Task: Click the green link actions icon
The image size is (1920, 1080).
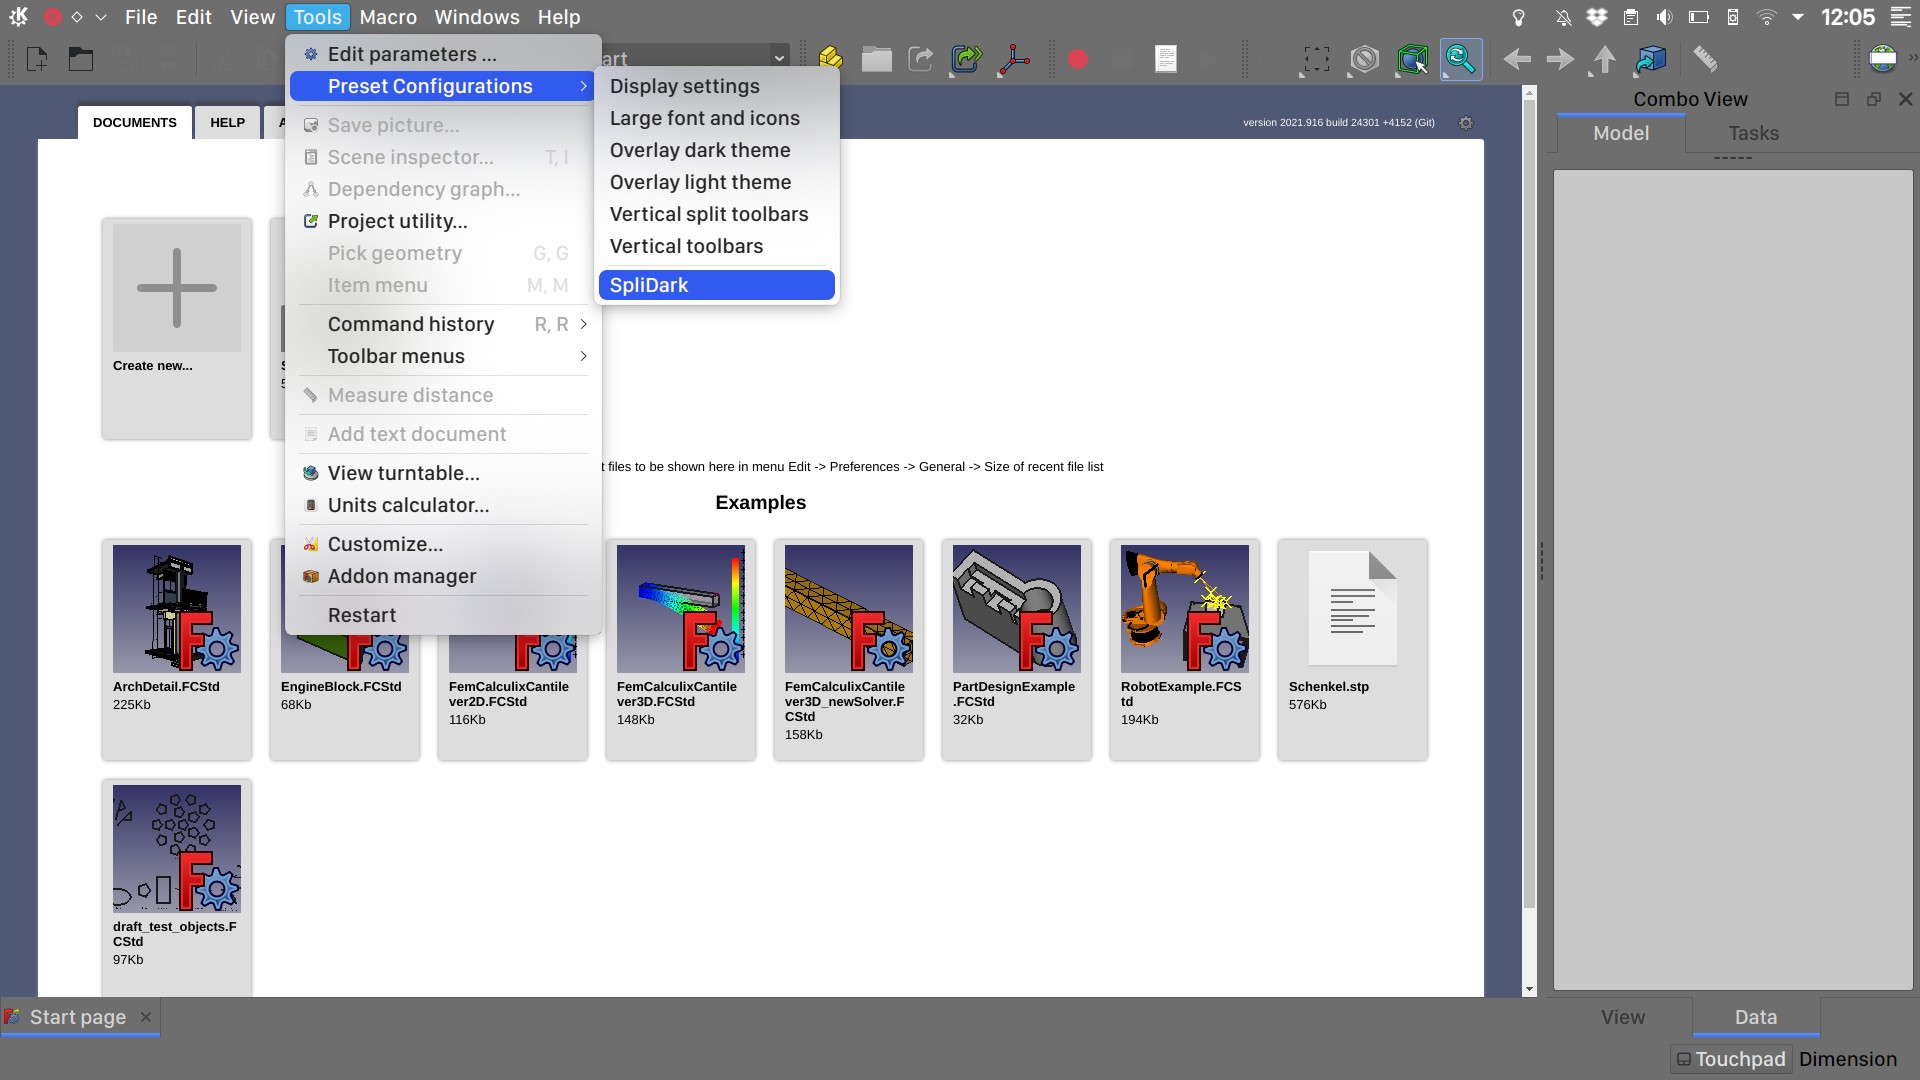Action: [966, 59]
